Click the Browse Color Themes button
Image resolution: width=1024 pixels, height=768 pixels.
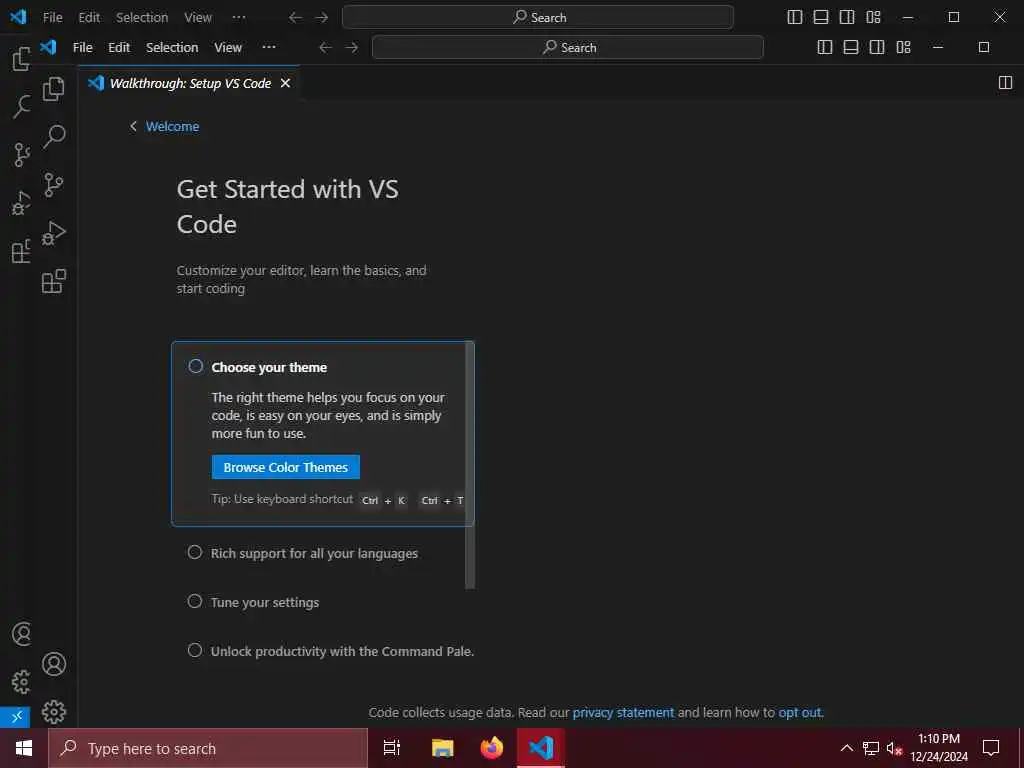(285, 467)
